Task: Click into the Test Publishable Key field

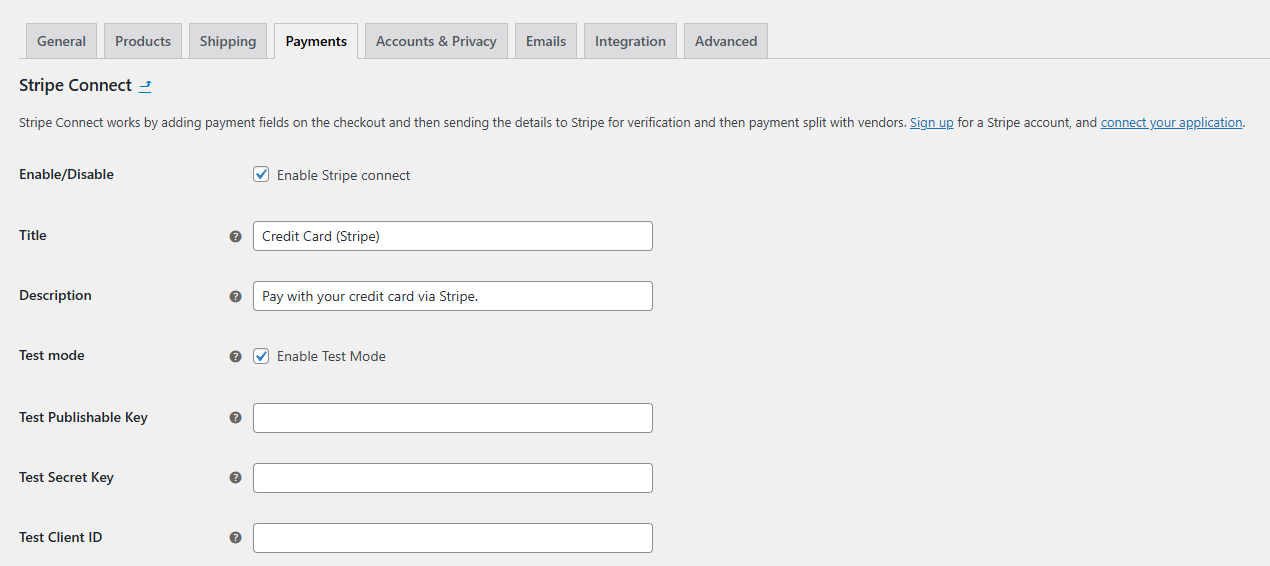Action: (453, 418)
